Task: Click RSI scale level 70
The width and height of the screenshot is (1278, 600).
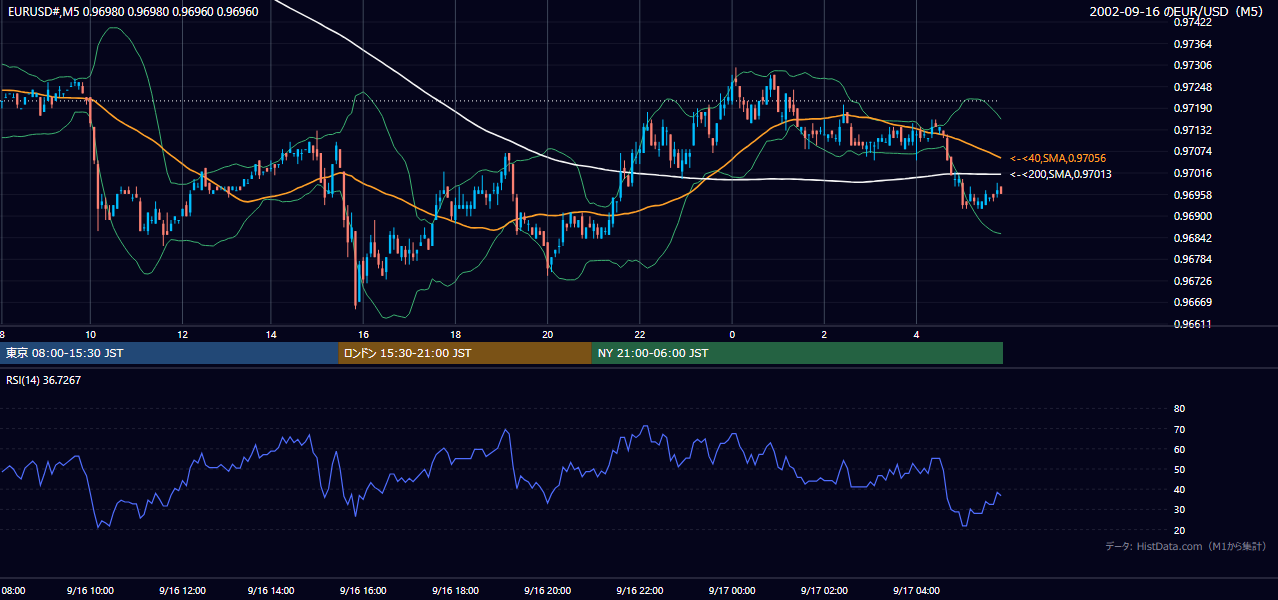Action: [1179, 429]
